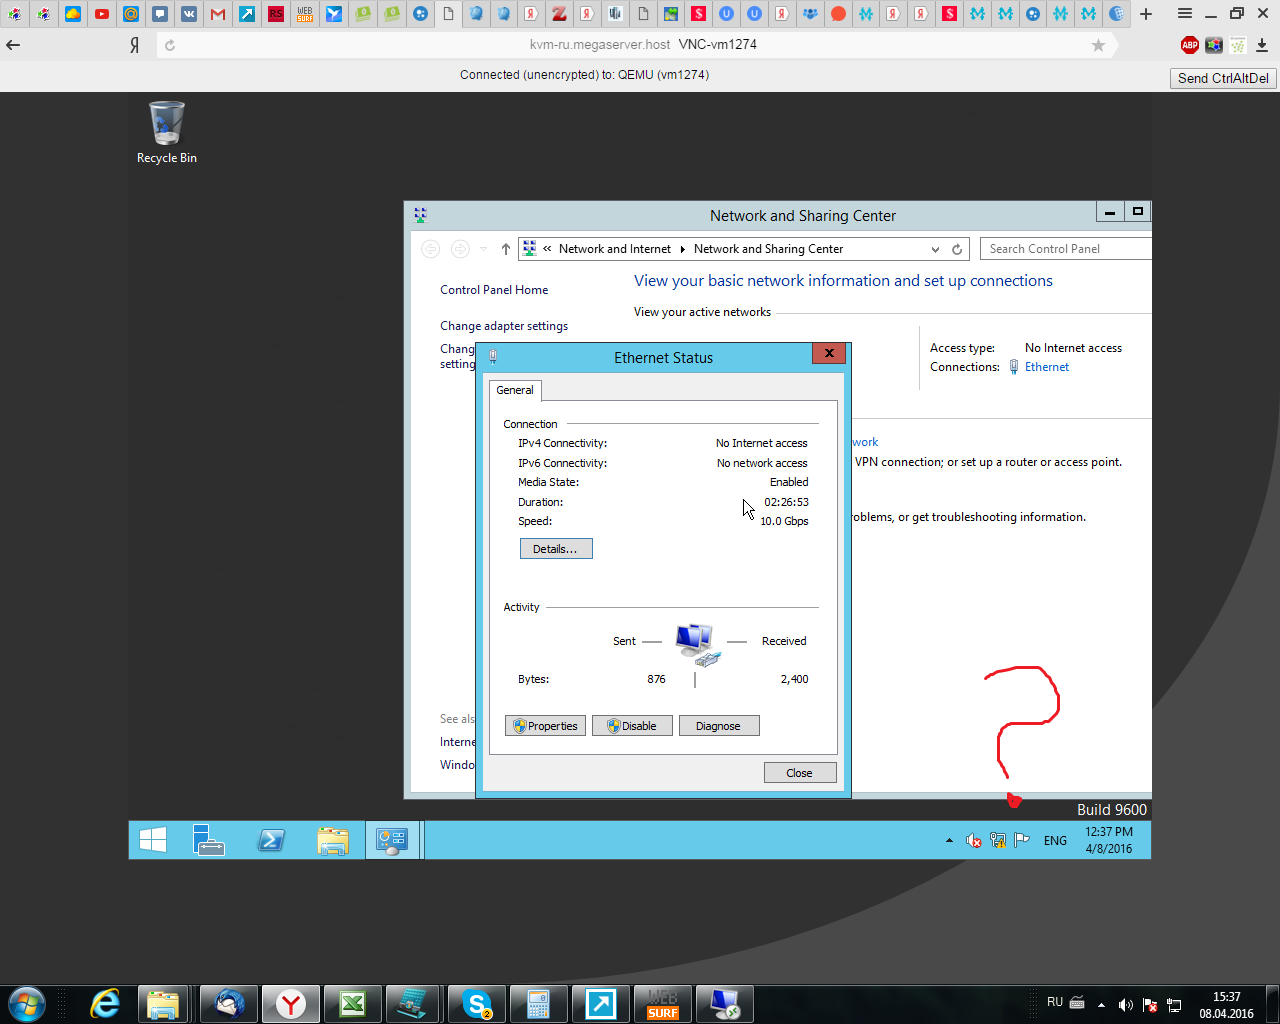Open Calculator on the host taskbar
Image resolution: width=1280 pixels, height=1024 pixels.
point(539,1004)
